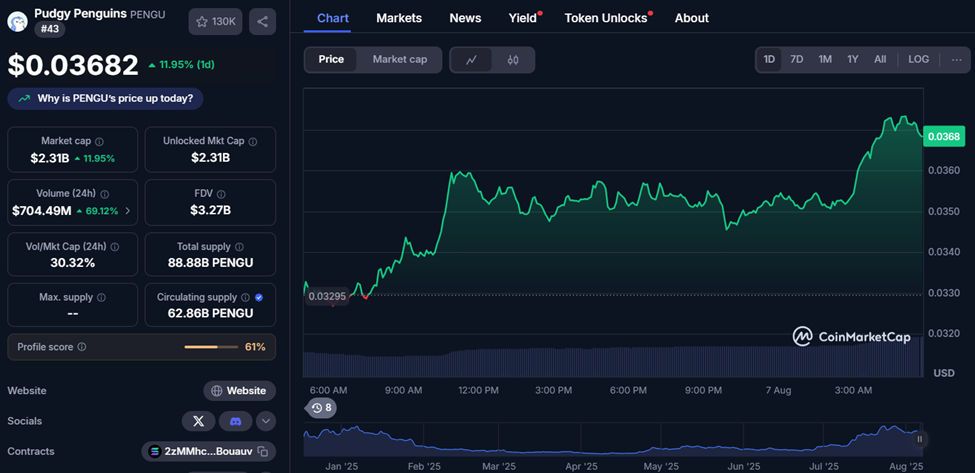Open the project Website link
Image resolution: width=975 pixels, height=473 pixels.
(239, 391)
